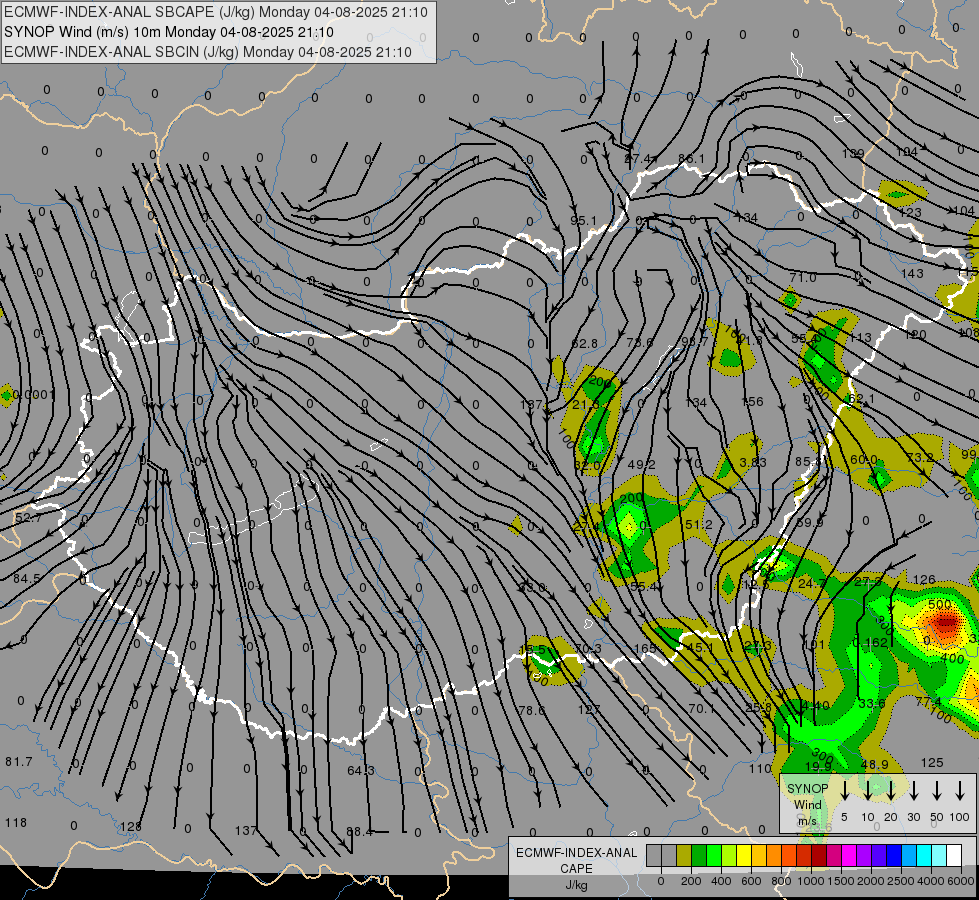Click the wind arrow above 30 m/s

914,789
